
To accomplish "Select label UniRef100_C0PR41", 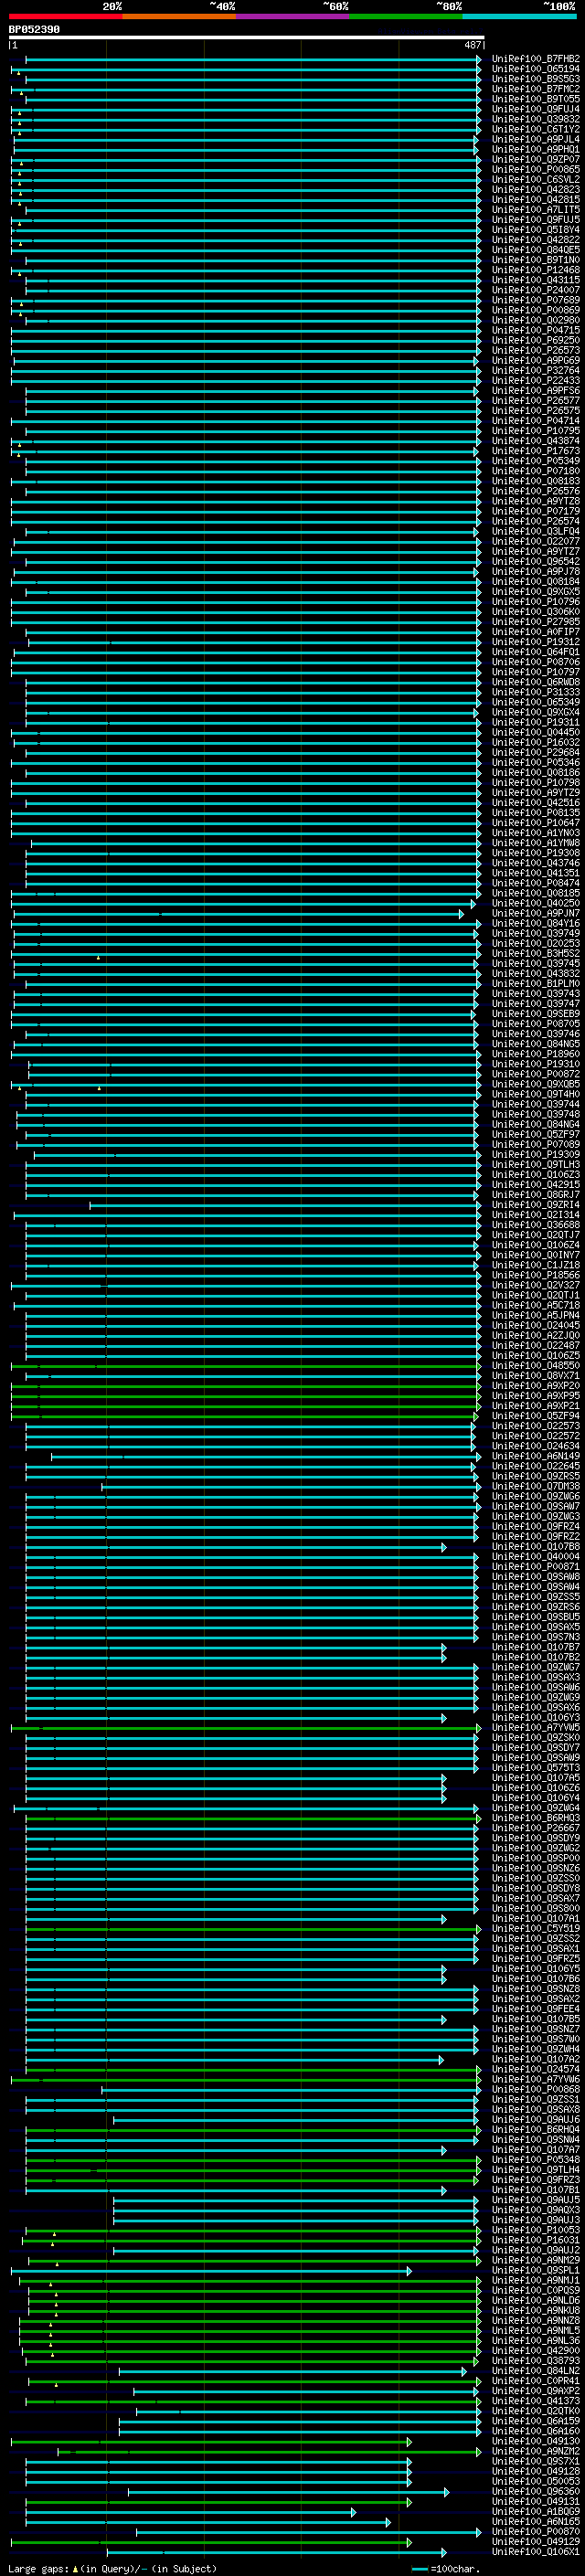I will pos(536,2381).
